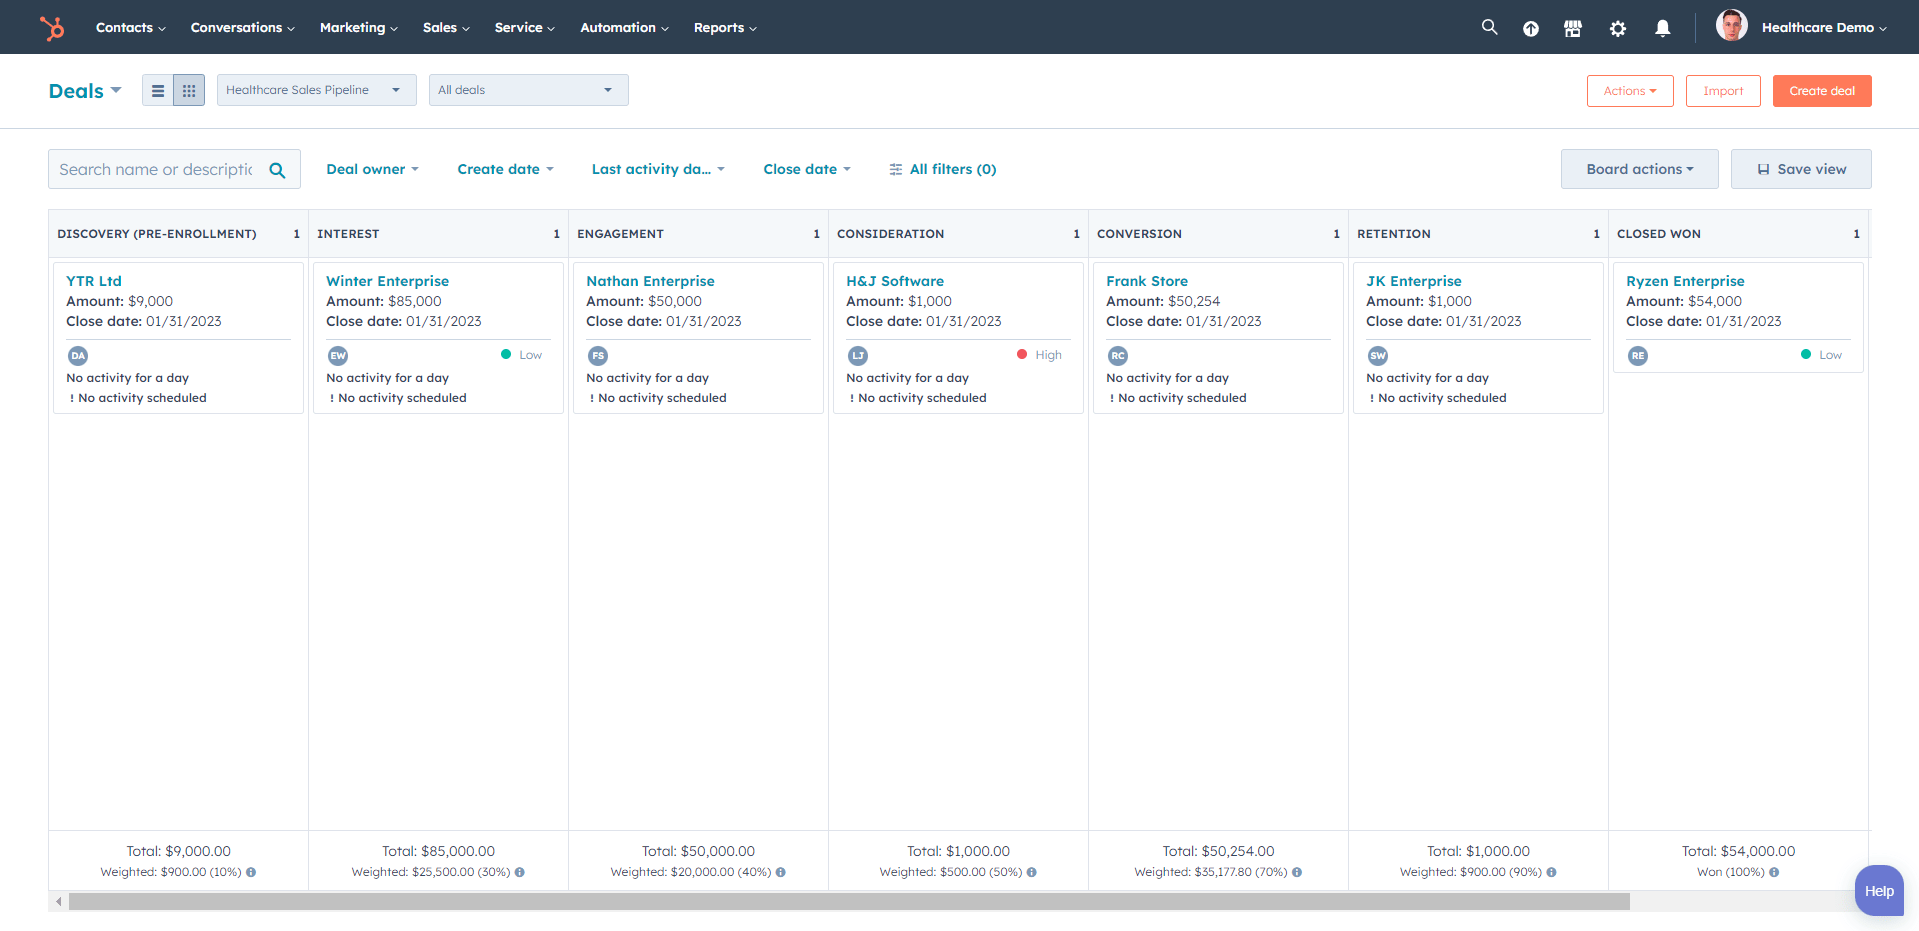The height and width of the screenshot is (931, 1919).
Task: Click info icon beside Weighted $35,177.80 (70%)
Action: (1297, 872)
